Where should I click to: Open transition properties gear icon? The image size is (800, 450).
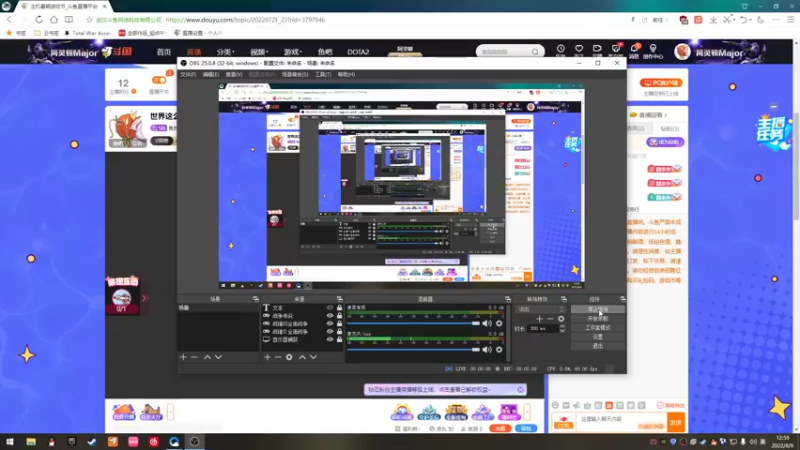coord(561,319)
